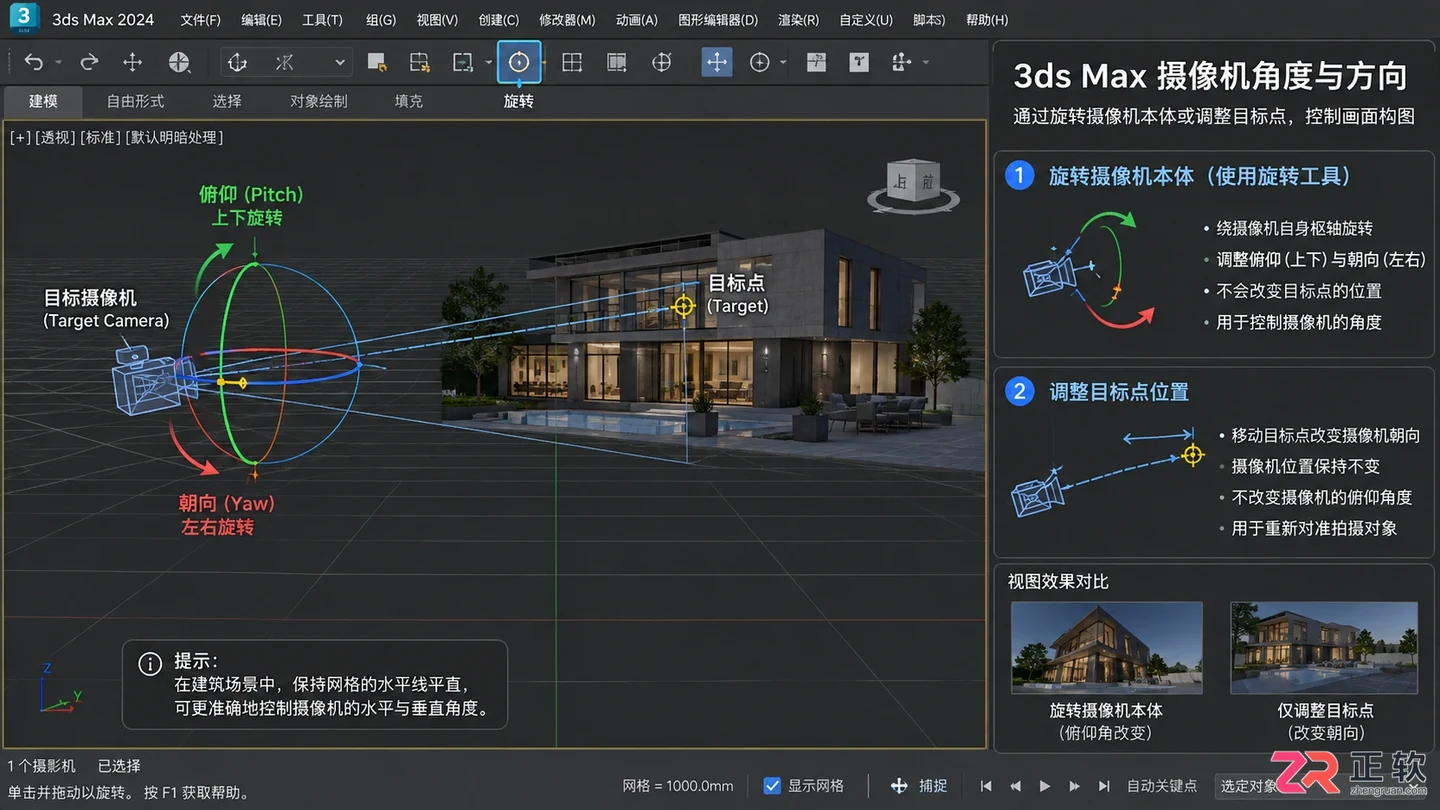Click the circle-dot snap icon after Move

pyautogui.click(x=760, y=62)
